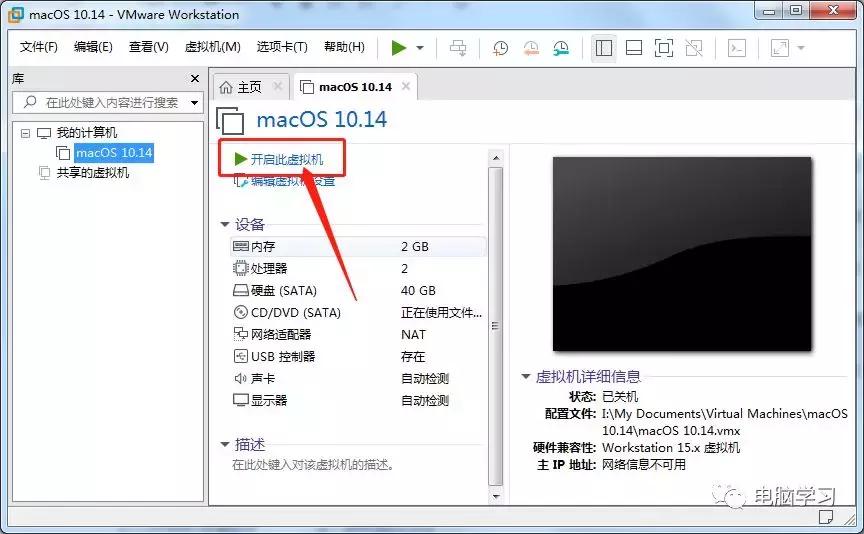Close the 库 library panel
Image resolution: width=864 pixels, height=534 pixels.
click(x=195, y=79)
